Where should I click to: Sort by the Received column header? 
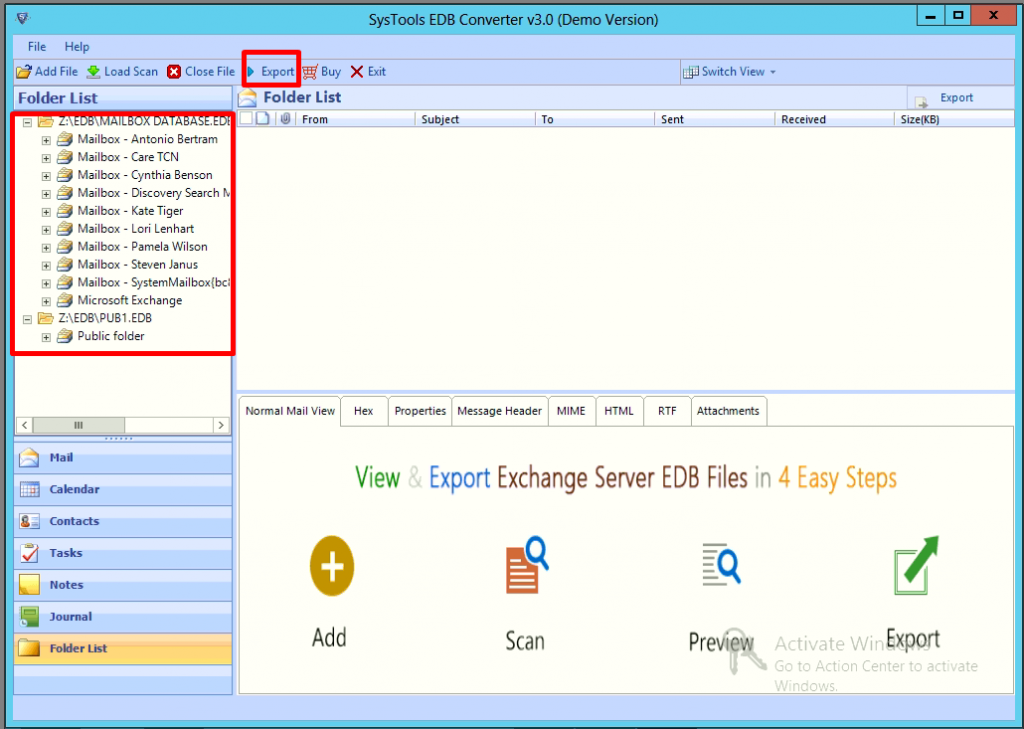click(834, 120)
